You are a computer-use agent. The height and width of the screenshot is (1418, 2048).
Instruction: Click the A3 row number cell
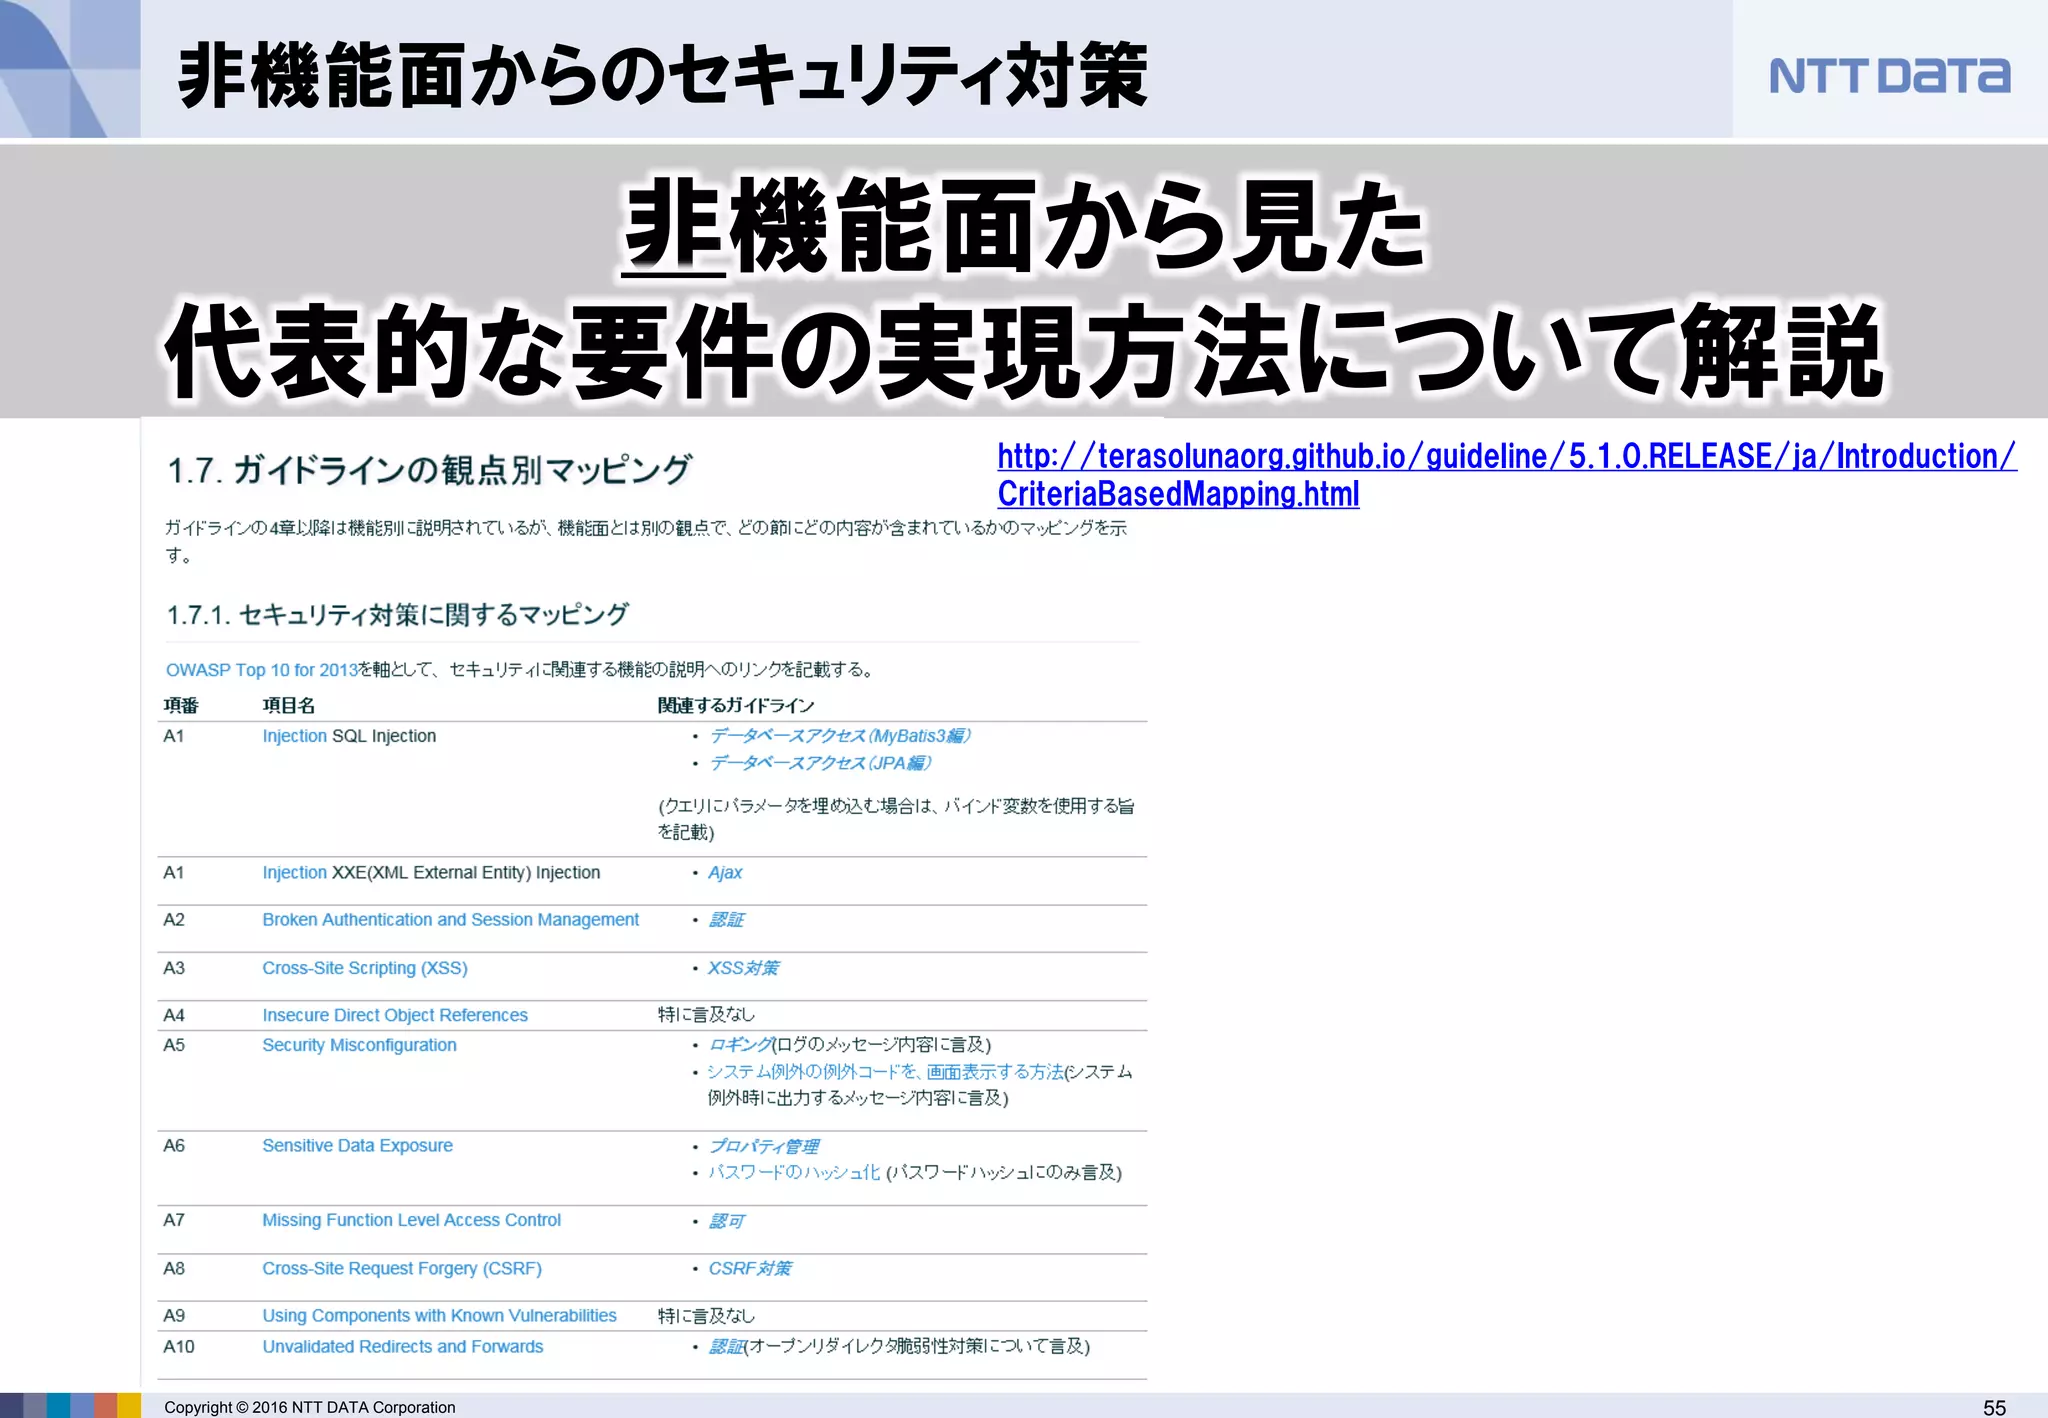tap(174, 968)
